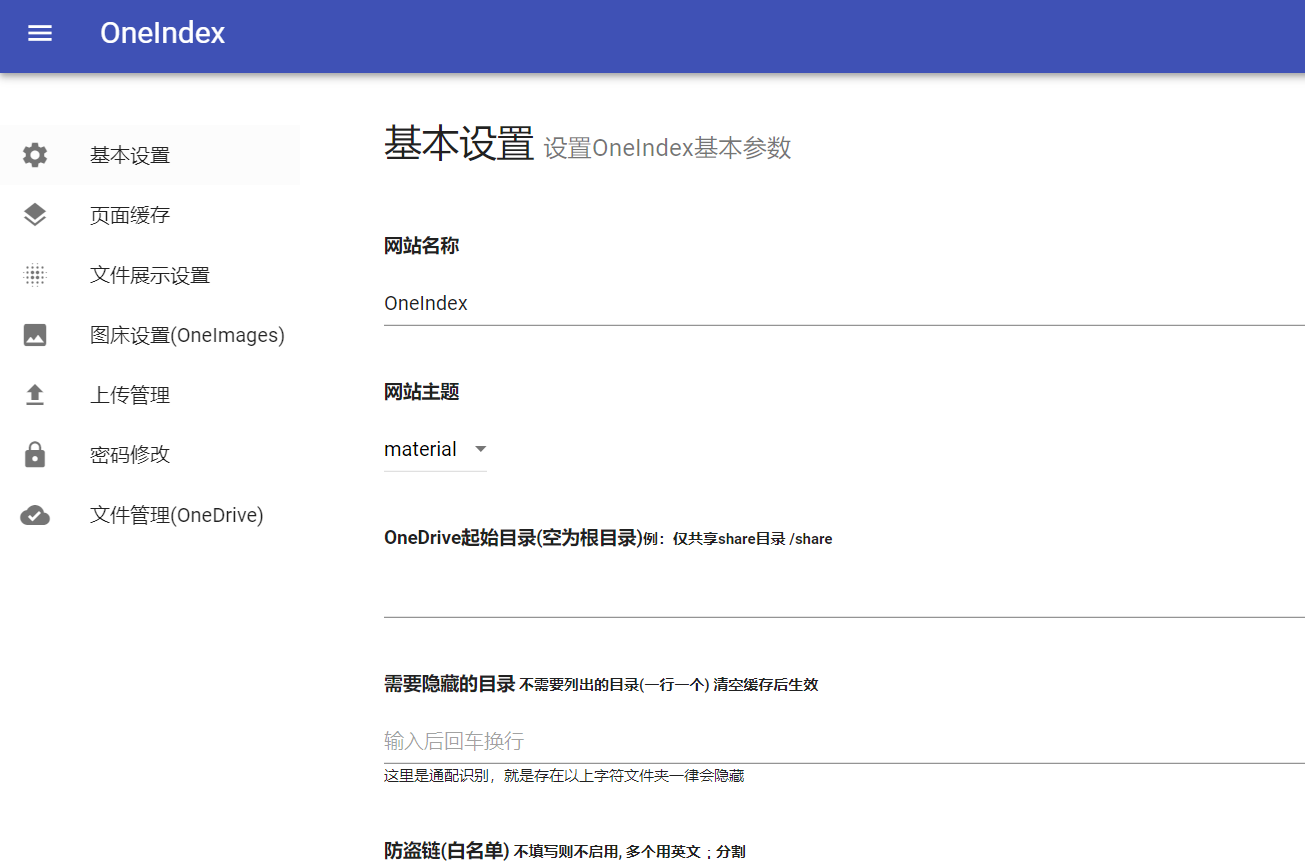Image resolution: width=1305 pixels, height=868 pixels.
Task: Expand the website theme dropdown arrow
Action: coord(480,450)
